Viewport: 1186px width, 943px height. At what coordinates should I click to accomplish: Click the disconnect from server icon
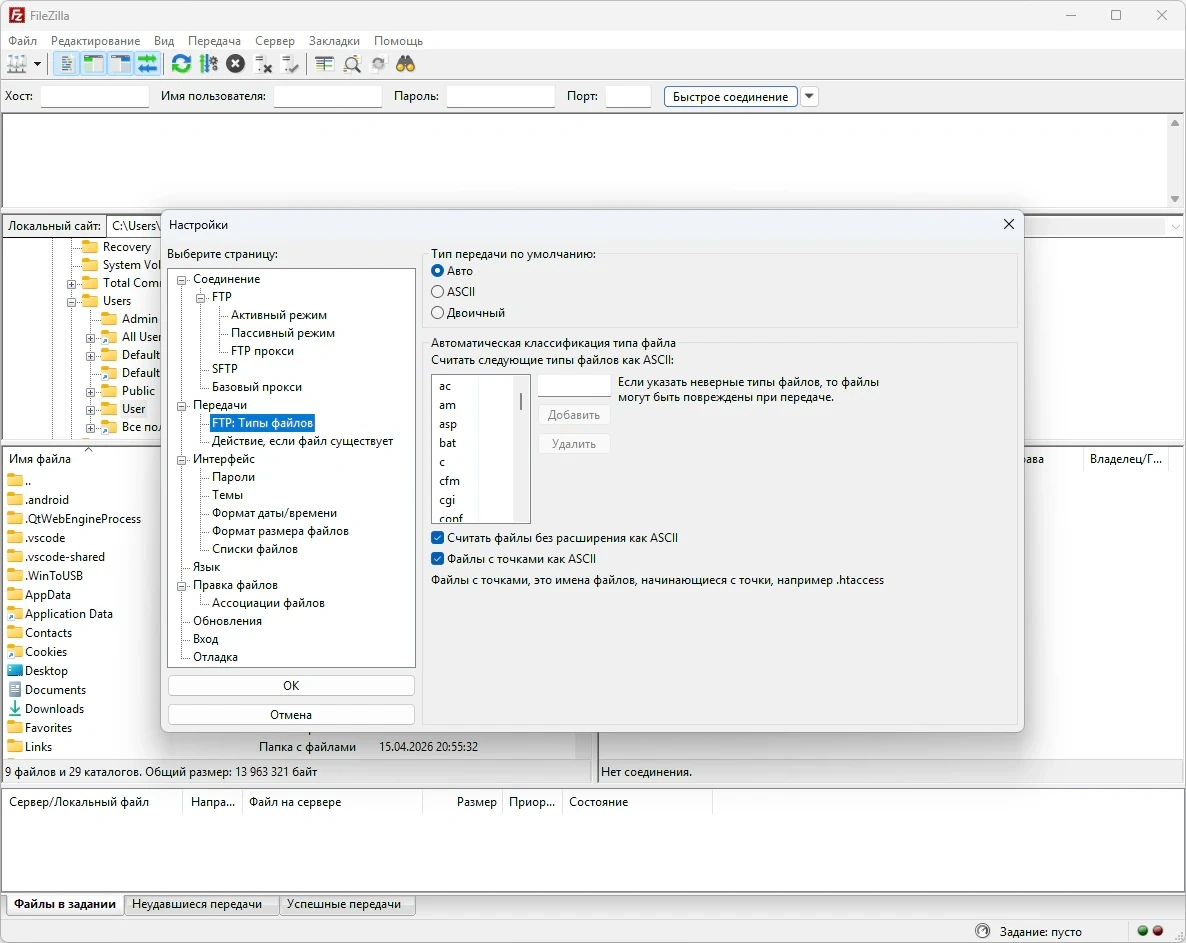point(263,64)
